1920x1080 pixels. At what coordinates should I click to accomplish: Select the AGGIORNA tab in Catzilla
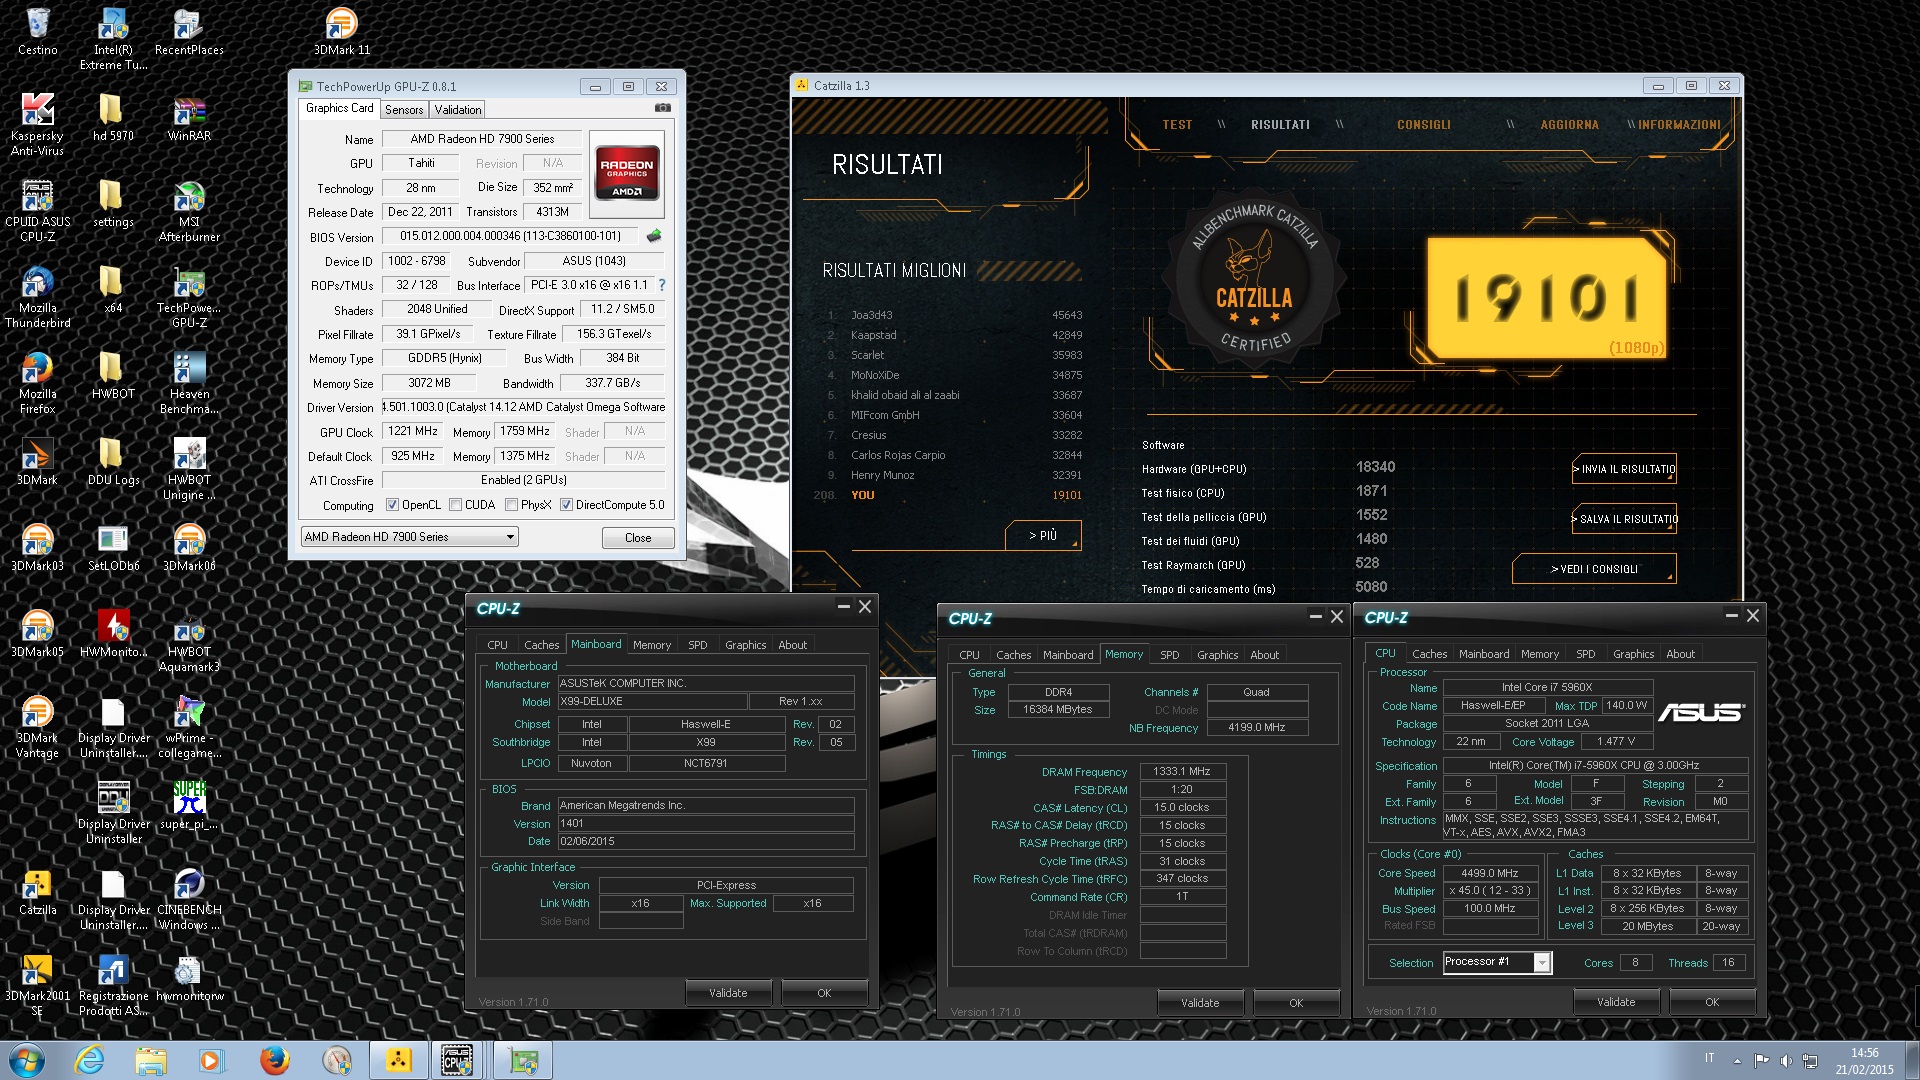click(x=1569, y=125)
